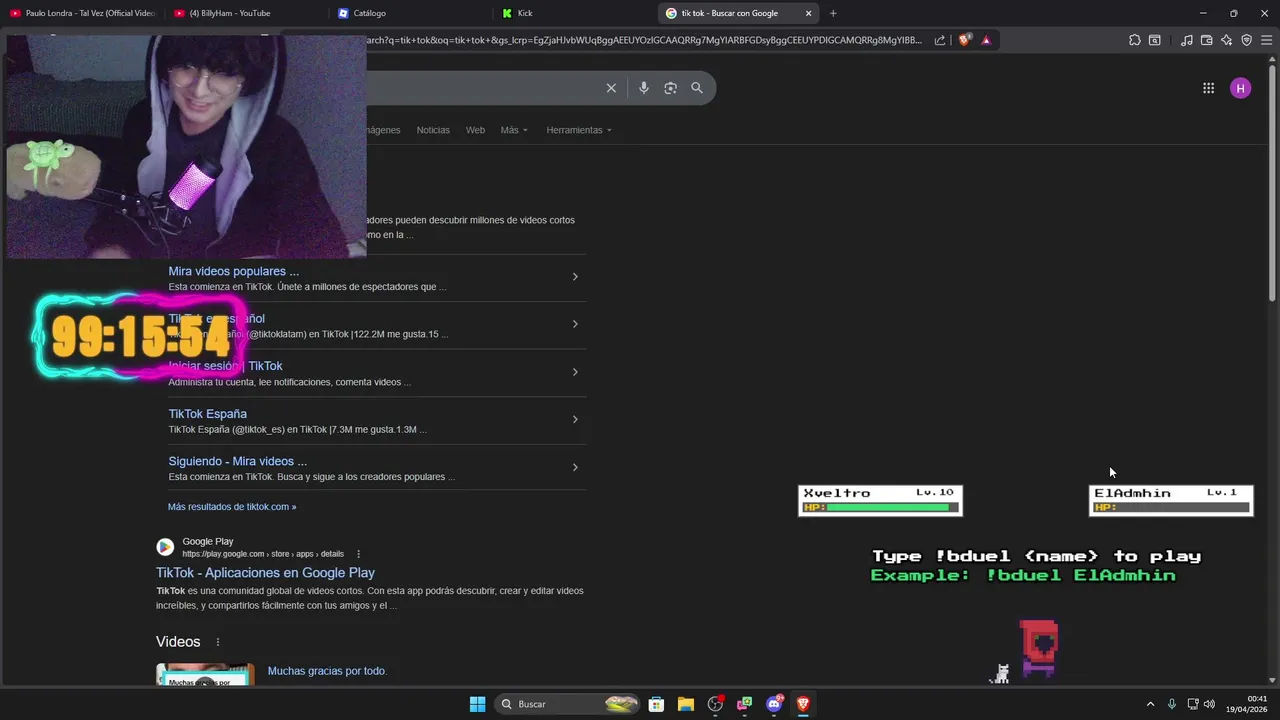The image size is (1280, 720).
Task: Click the Xveltro green HP bar
Action: pyautogui.click(x=888, y=508)
